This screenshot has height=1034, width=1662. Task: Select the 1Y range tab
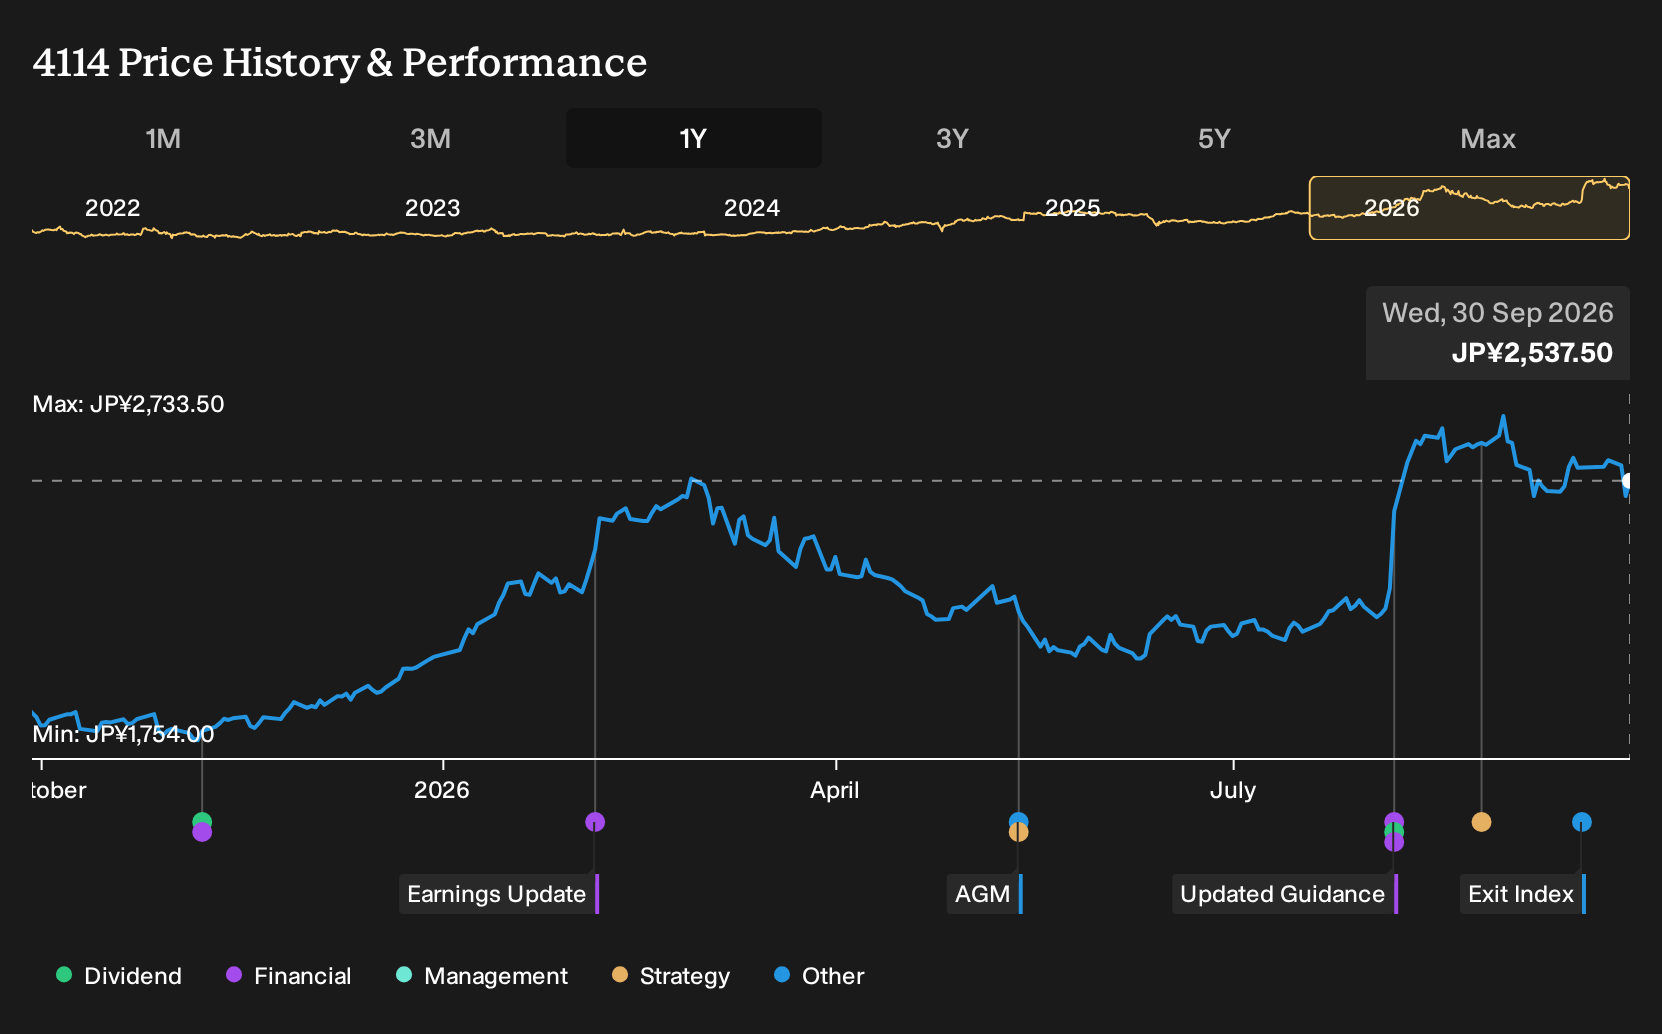pyautogui.click(x=694, y=138)
